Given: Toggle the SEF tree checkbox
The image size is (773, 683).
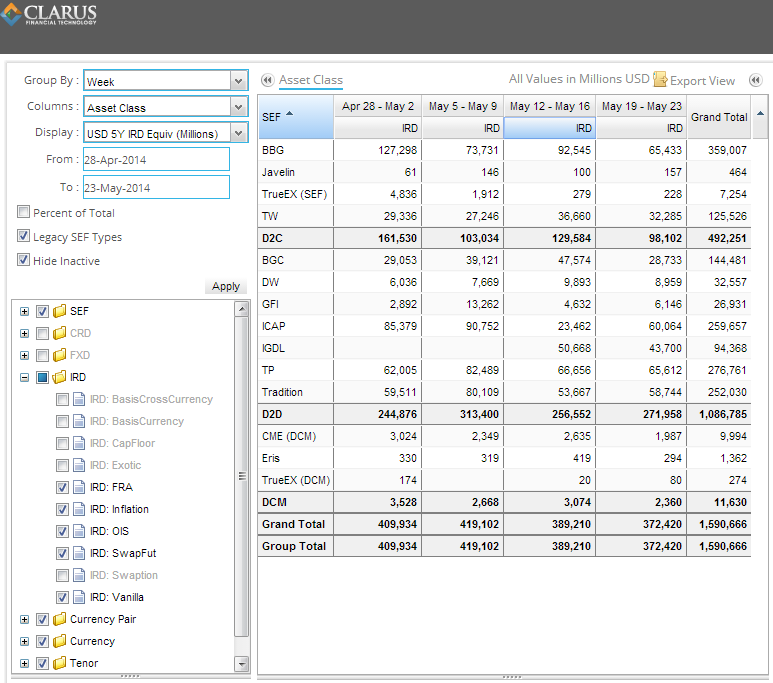Looking at the screenshot, I should [42, 311].
